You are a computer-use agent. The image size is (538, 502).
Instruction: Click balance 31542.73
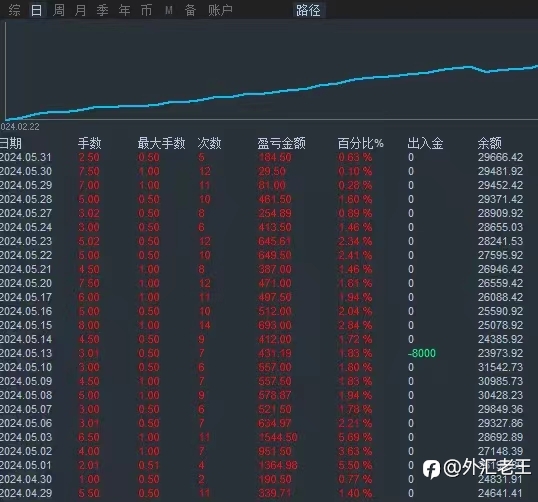[500, 367]
